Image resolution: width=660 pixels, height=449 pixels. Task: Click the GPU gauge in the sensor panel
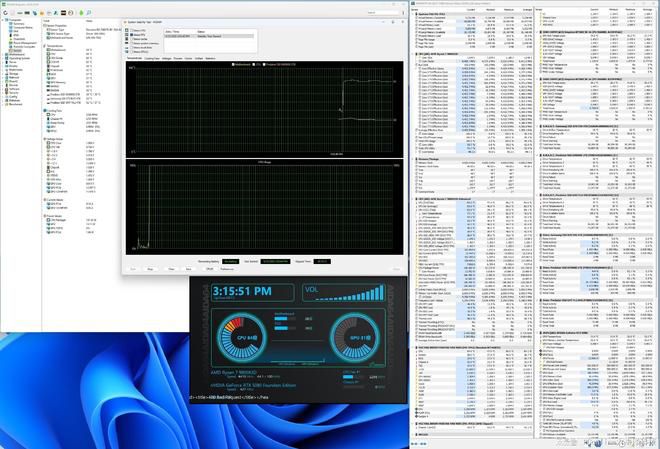(354, 337)
